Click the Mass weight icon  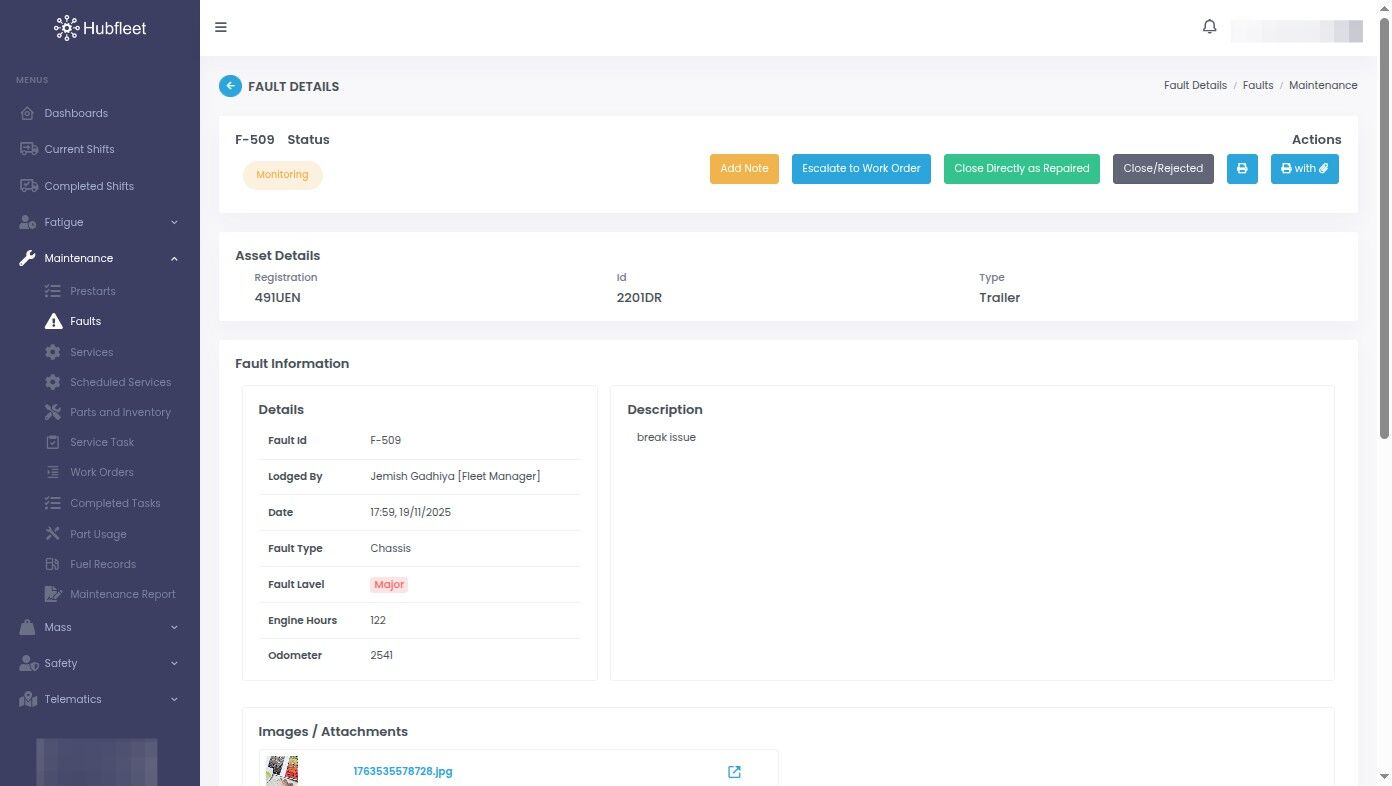coord(28,627)
